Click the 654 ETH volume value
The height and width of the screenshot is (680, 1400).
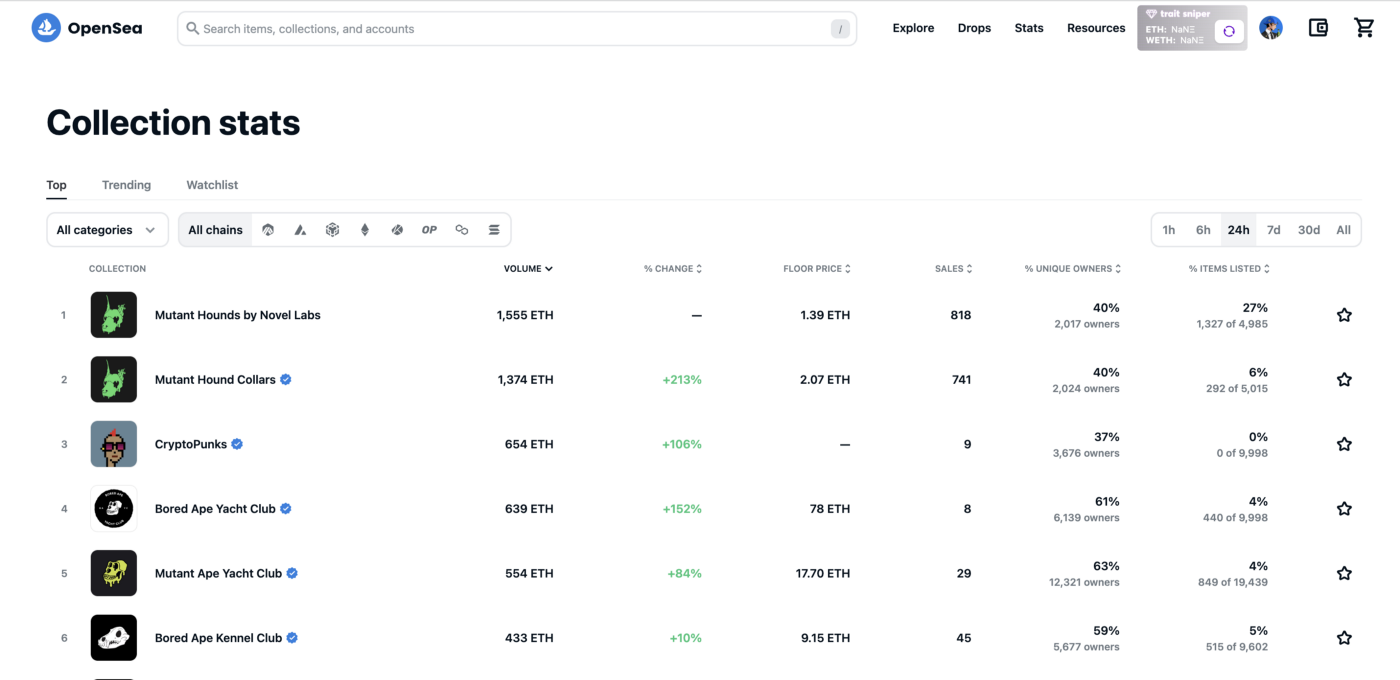pyautogui.click(x=529, y=444)
